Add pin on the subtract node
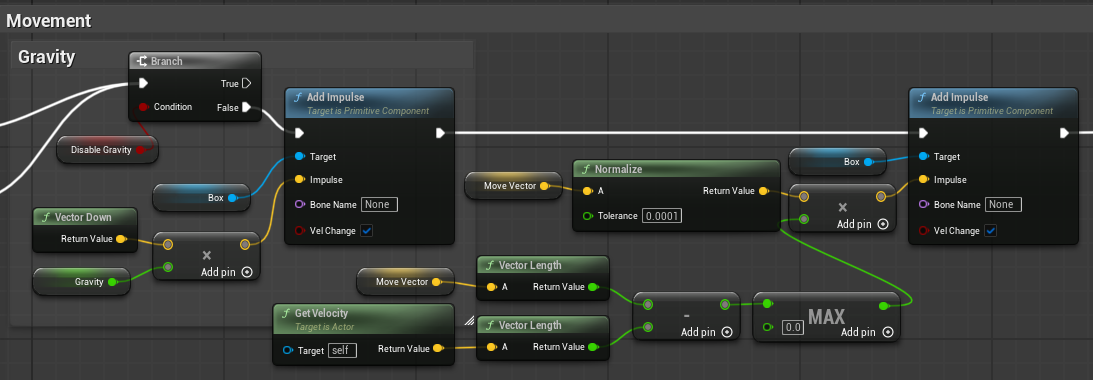The image size is (1093, 380). coord(706,332)
